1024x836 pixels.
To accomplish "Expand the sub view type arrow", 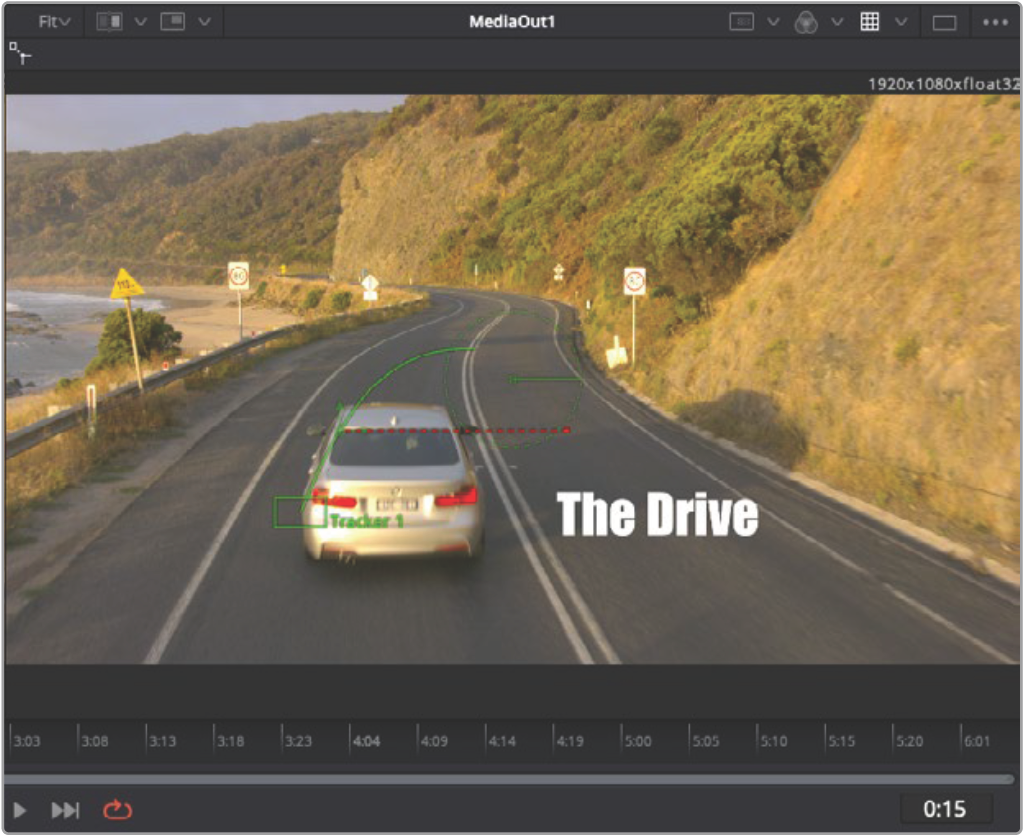I will click(204, 22).
